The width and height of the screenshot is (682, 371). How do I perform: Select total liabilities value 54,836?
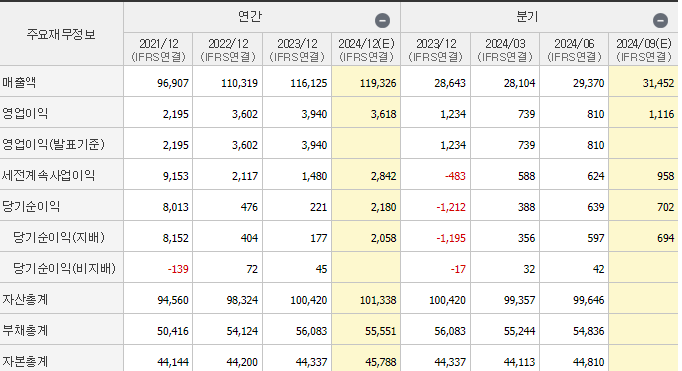[x=588, y=331]
